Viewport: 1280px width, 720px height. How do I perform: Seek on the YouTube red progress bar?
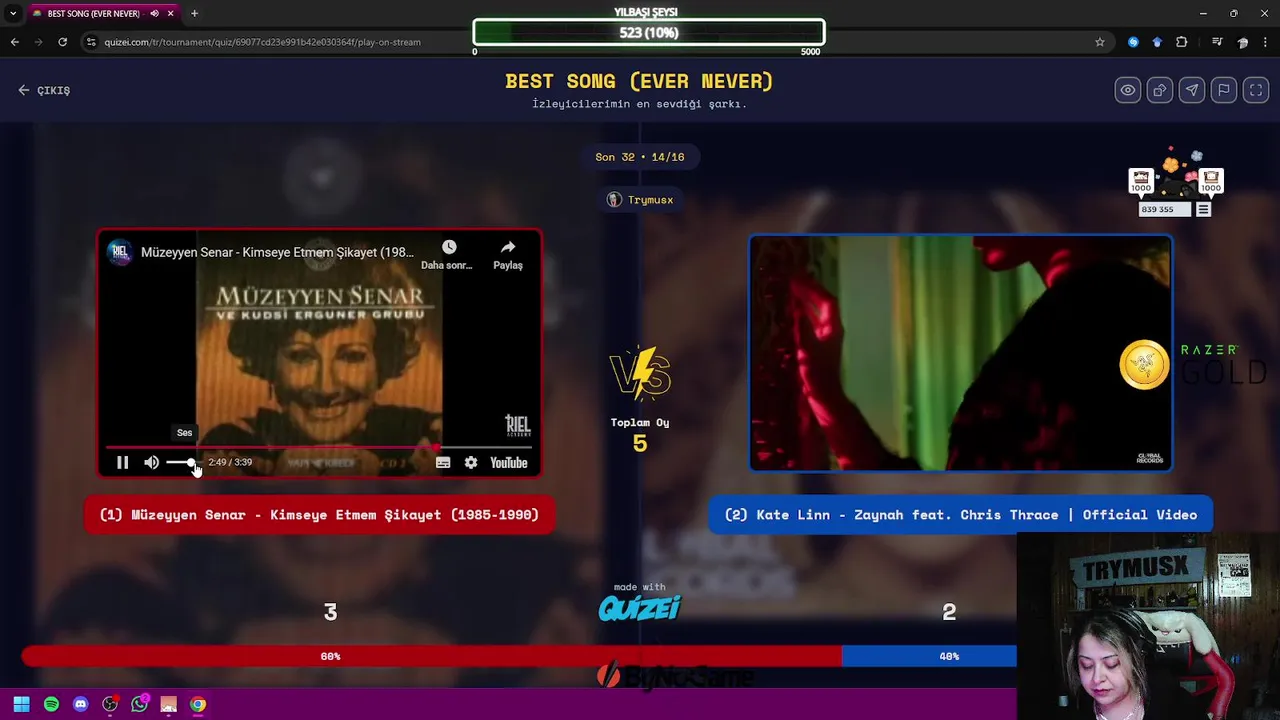318,447
